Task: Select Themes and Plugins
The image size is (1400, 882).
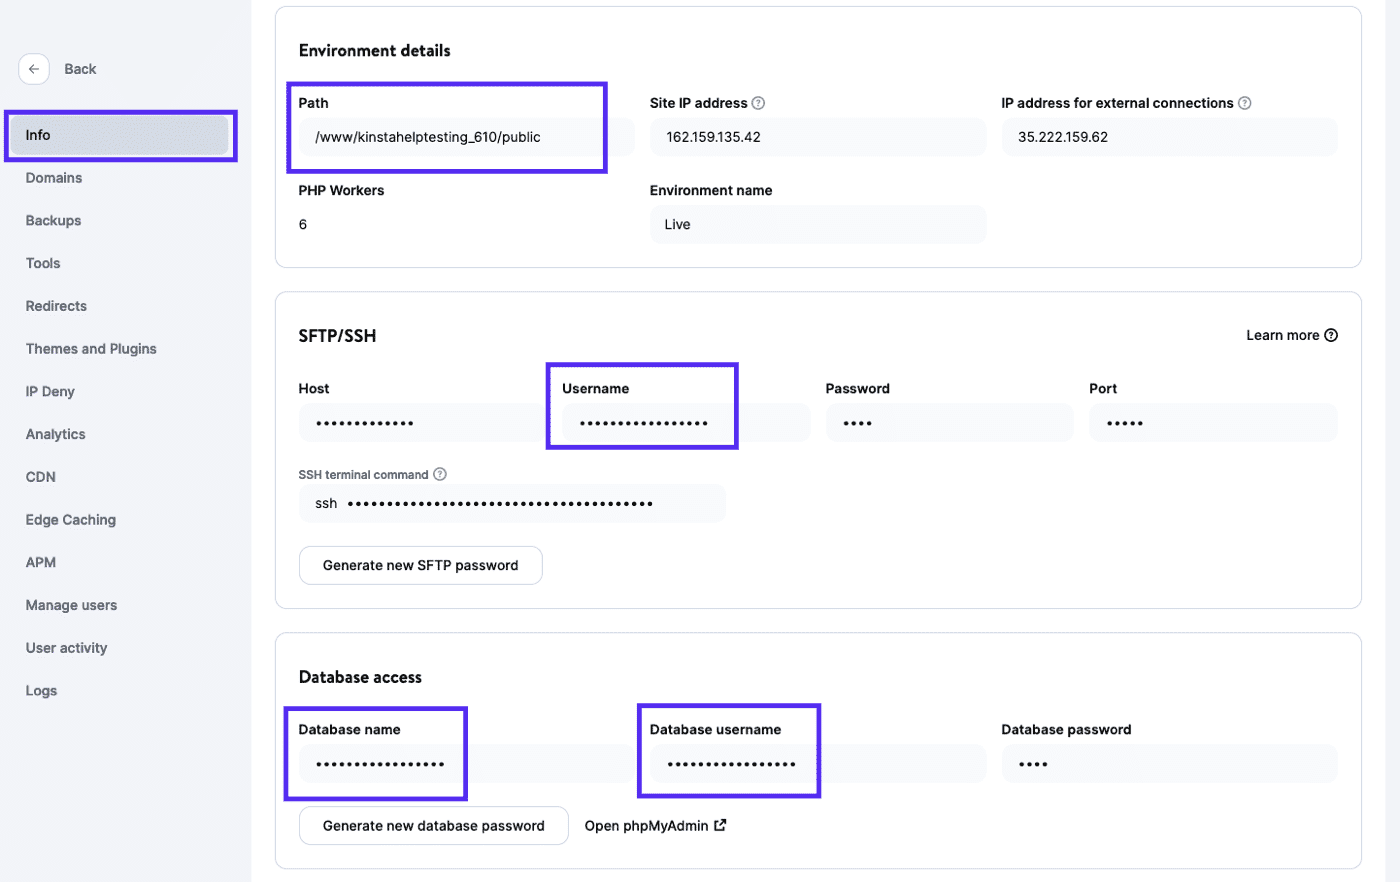Action: 90,348
